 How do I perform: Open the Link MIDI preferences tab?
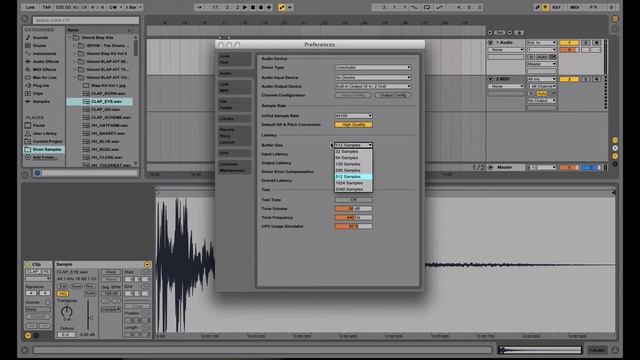(235, 87)
